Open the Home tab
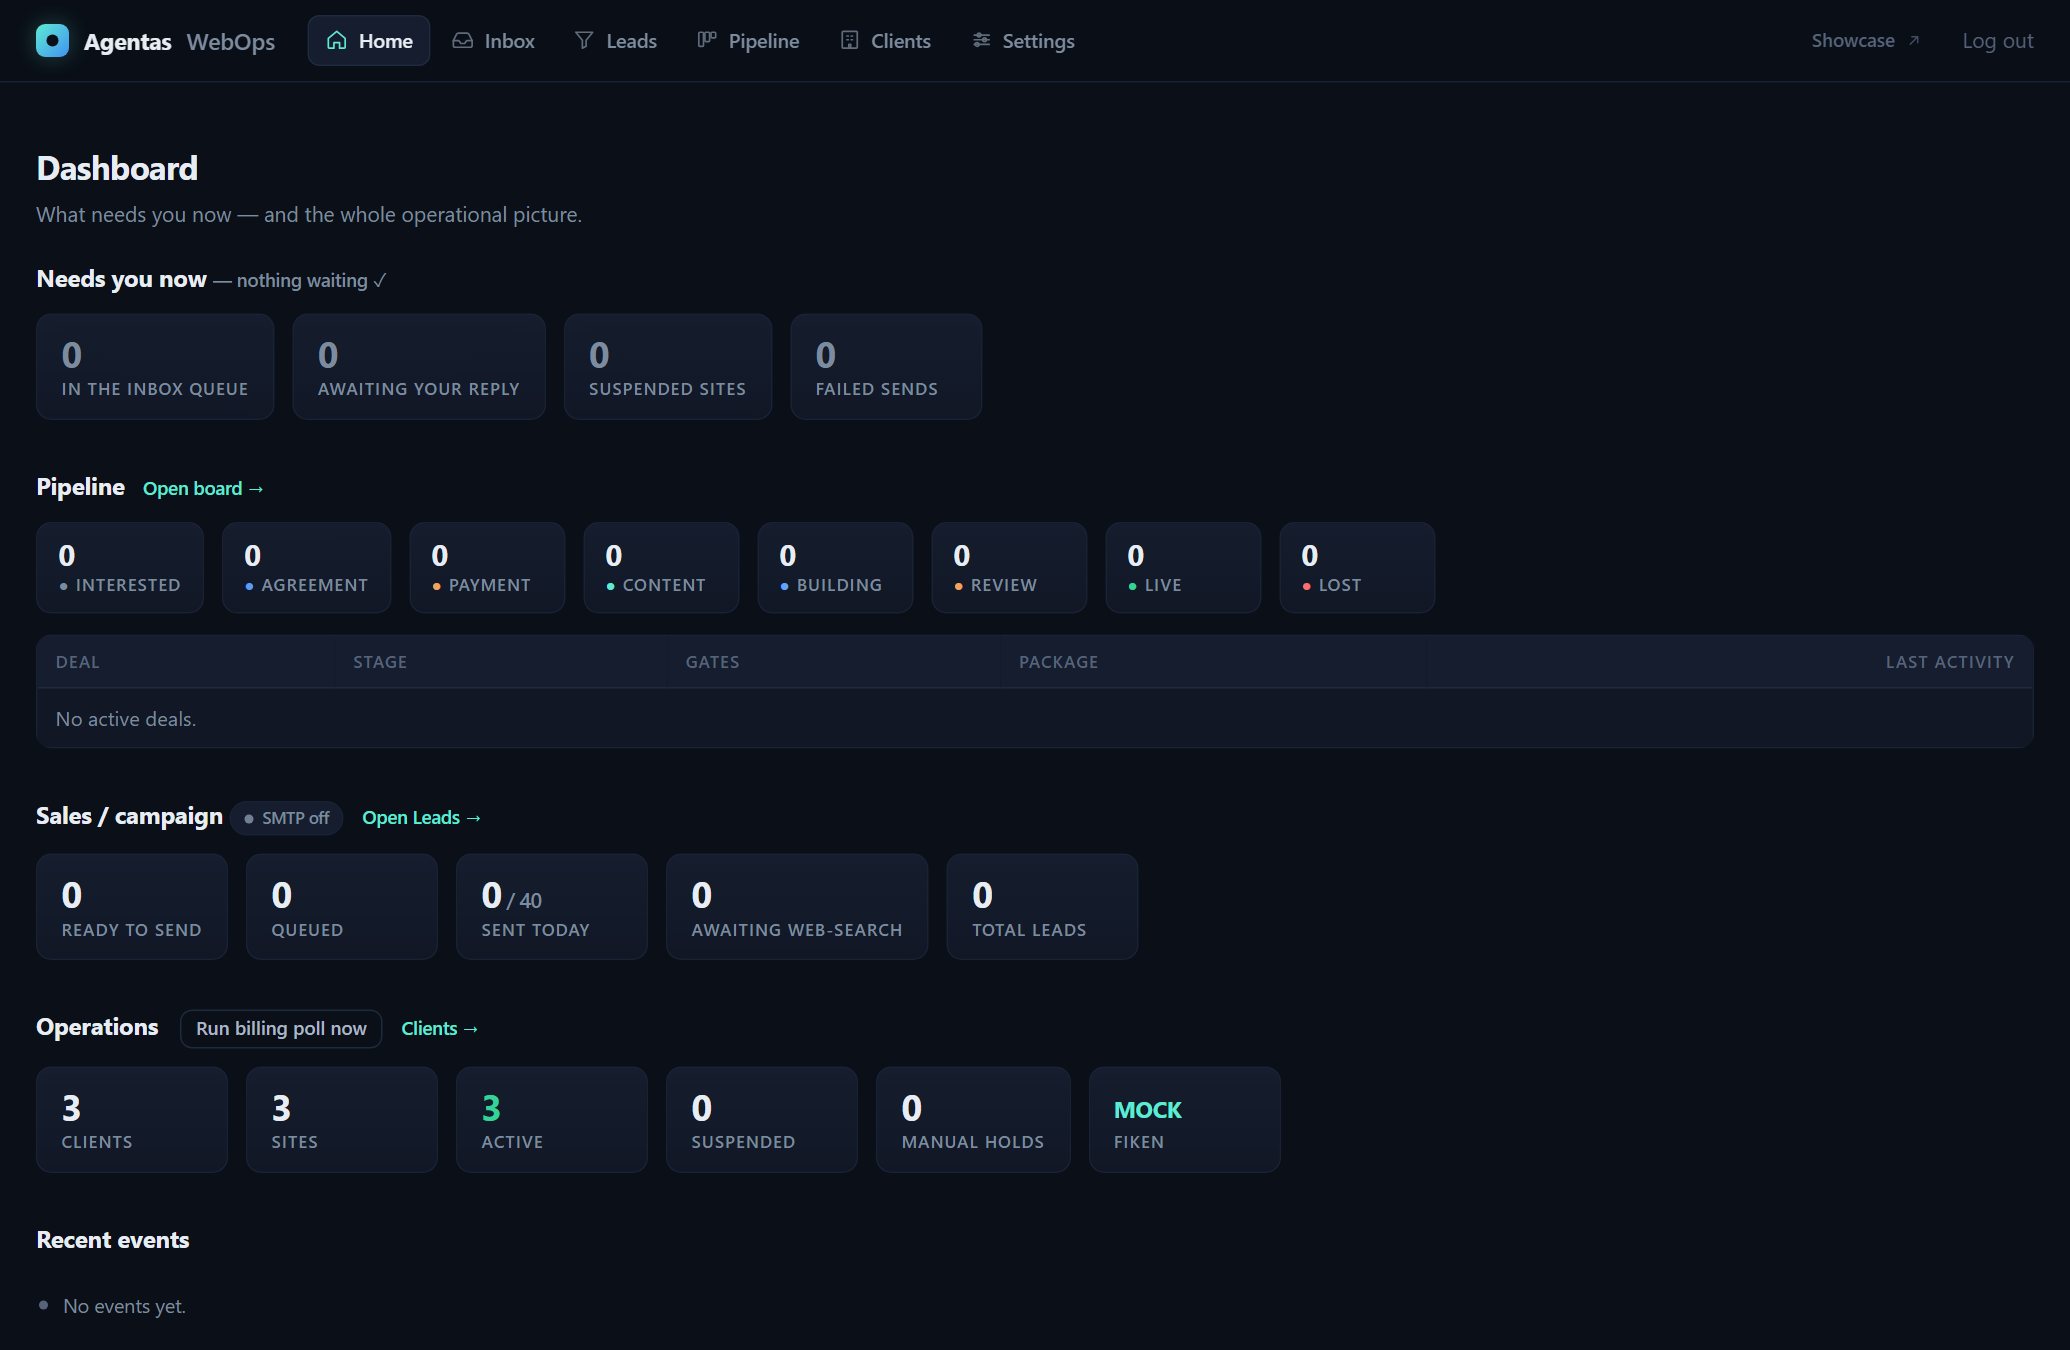The image size is (2070, 1350). [x=369, y=40]
